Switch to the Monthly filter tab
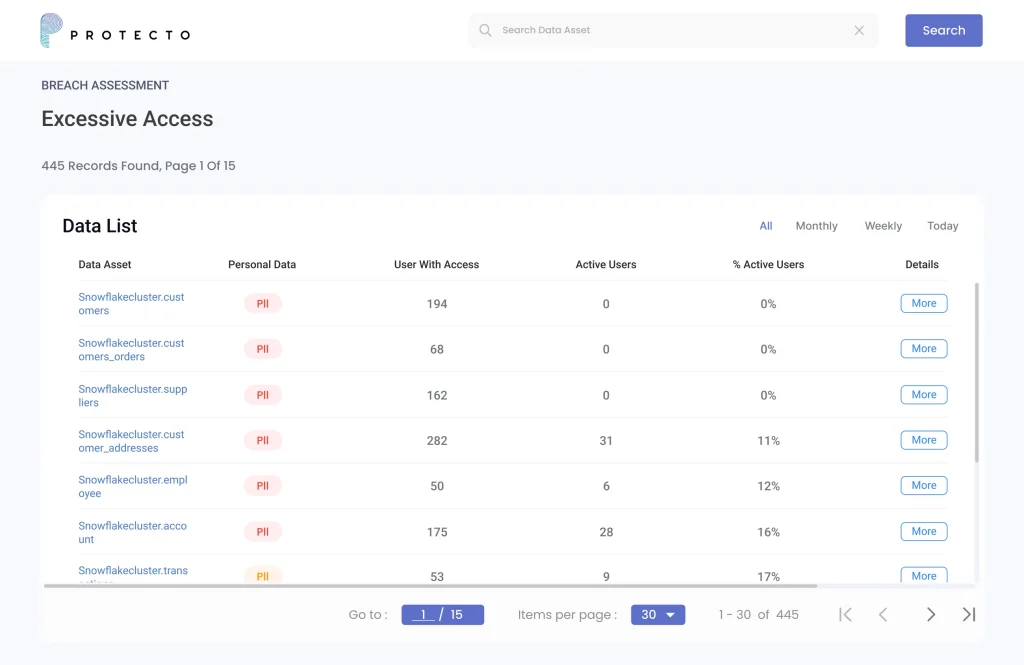The width and height of the screenshot is (1024, 665). point(816,226)
